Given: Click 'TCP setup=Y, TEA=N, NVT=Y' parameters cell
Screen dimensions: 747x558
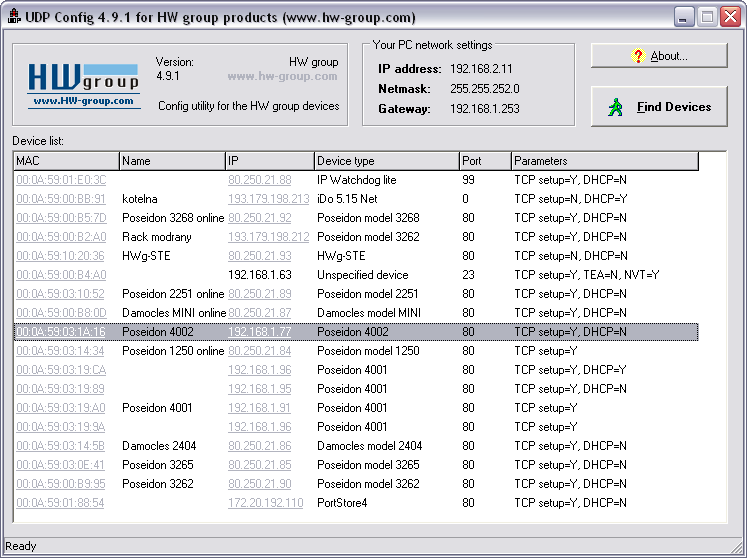Looking at the screenshot, I should 587,275.
